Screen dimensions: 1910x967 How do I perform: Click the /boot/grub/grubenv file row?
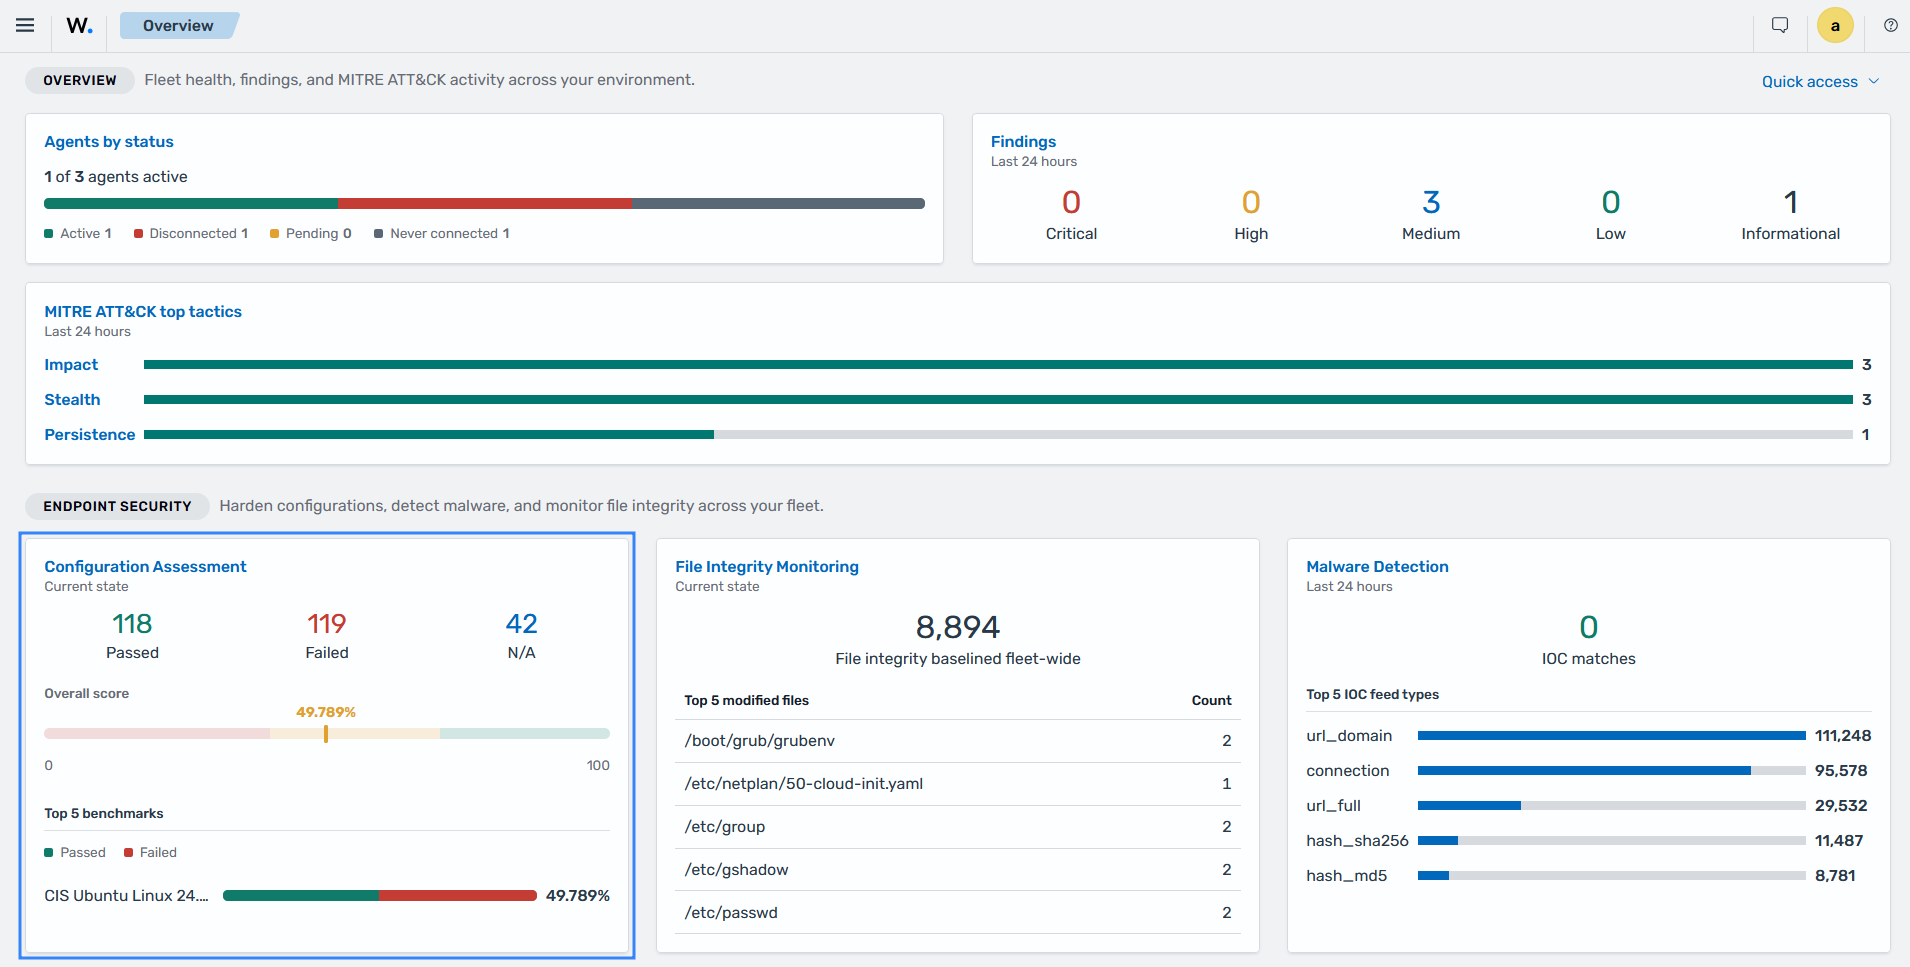click(958, 741)
